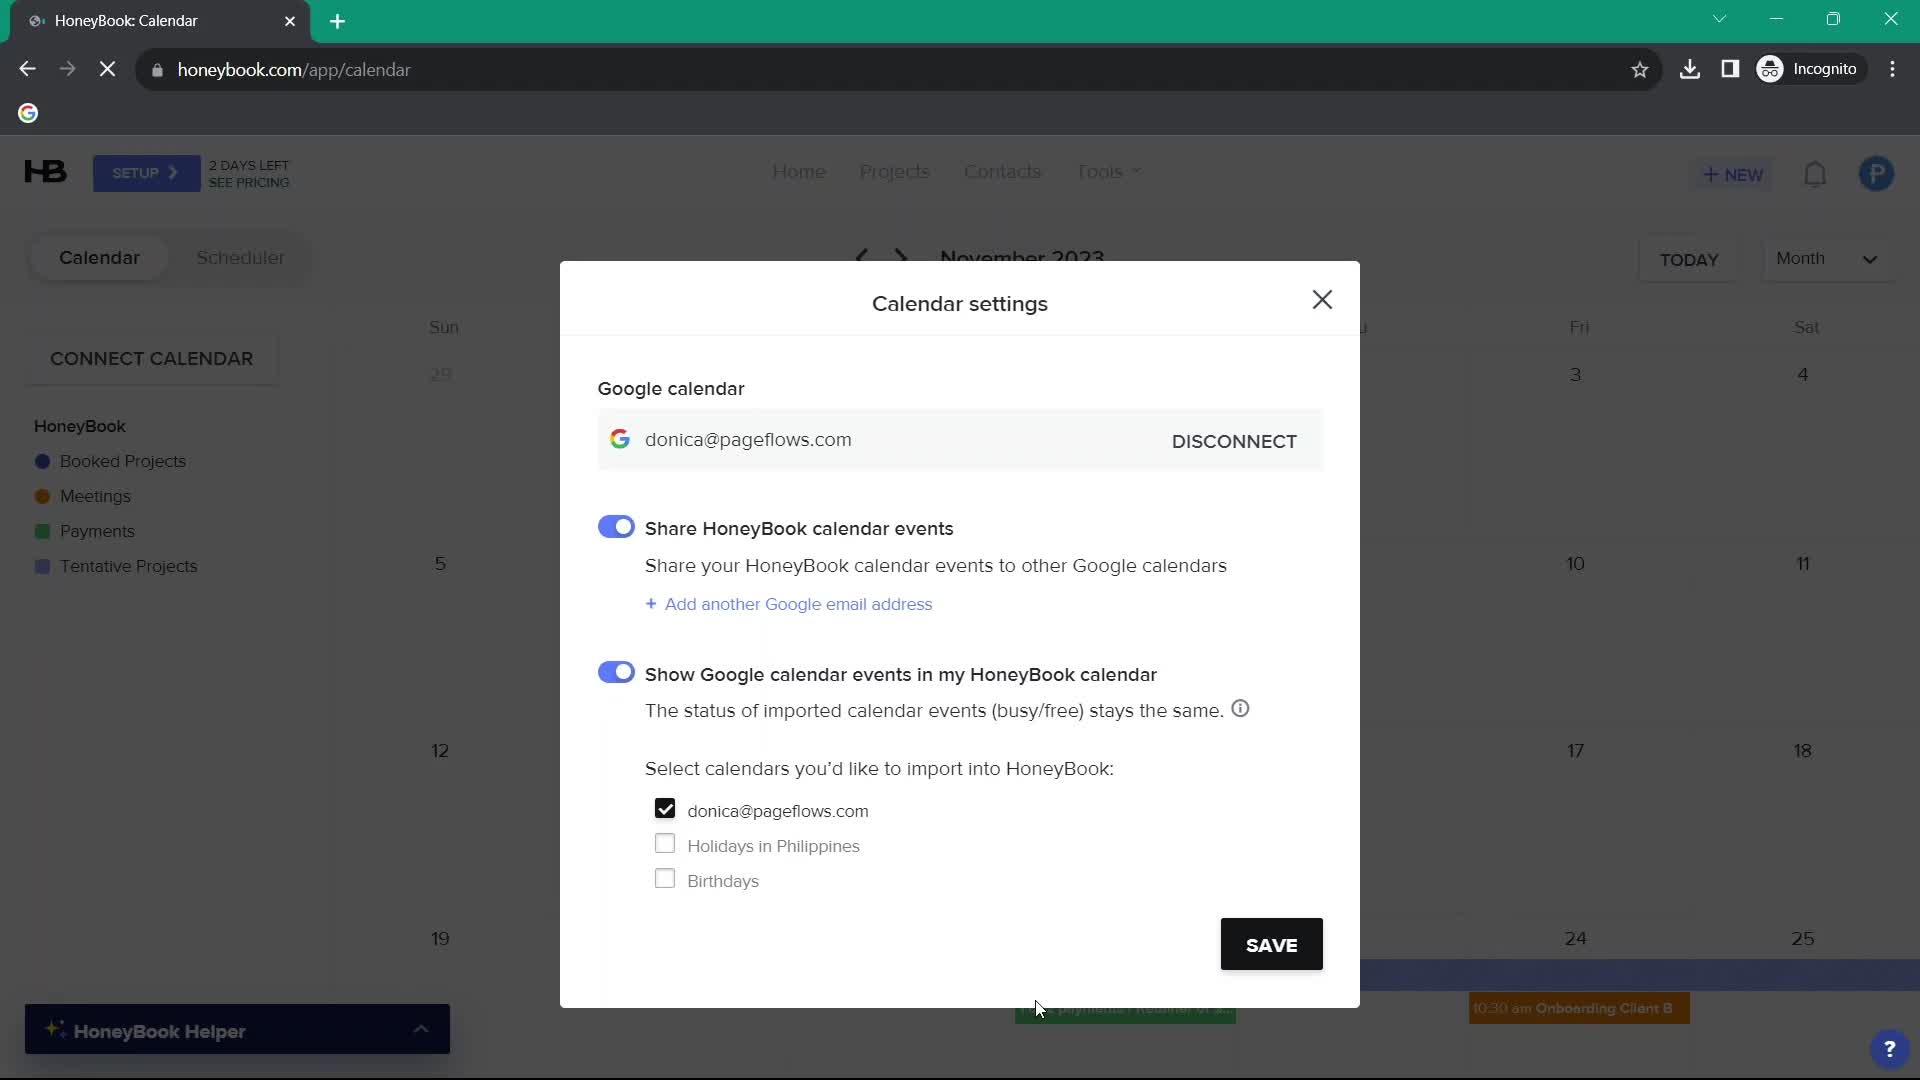Switch to the Calendar tab
1920x1080 pixels.
click(99, 257)
